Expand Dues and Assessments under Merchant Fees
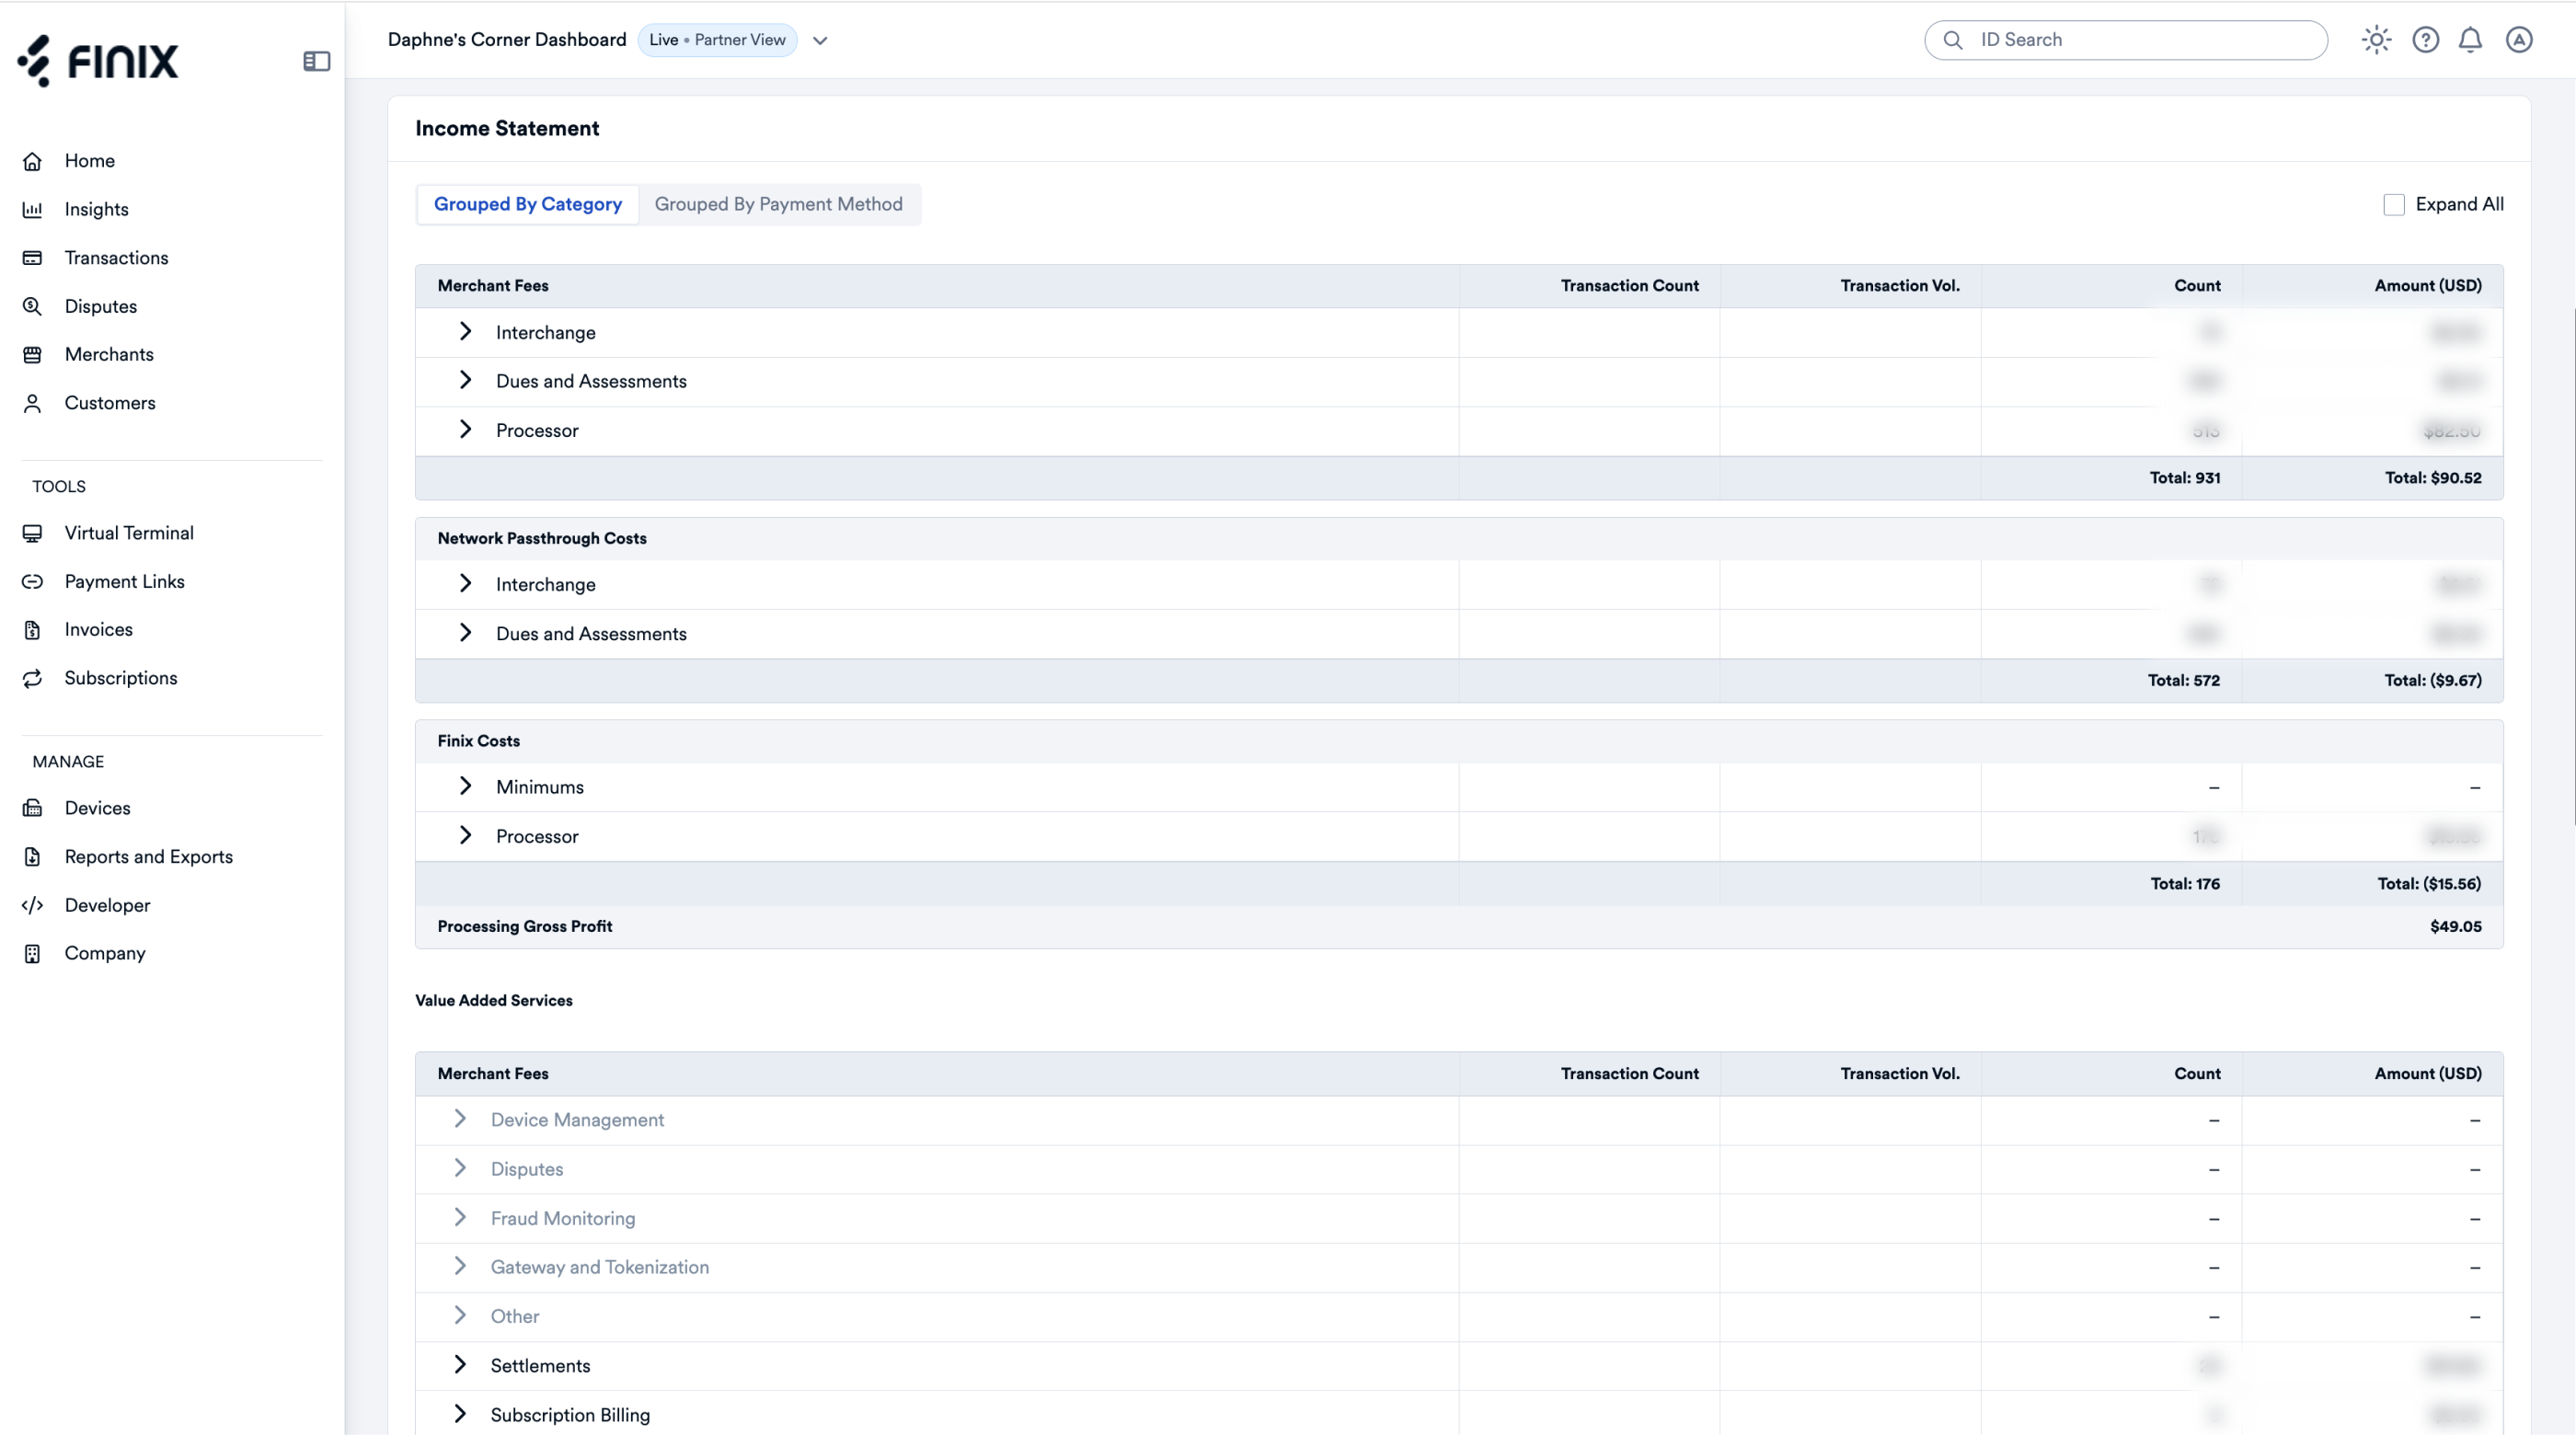This screenshot has height=1435, width=2576. coord(465,380)
